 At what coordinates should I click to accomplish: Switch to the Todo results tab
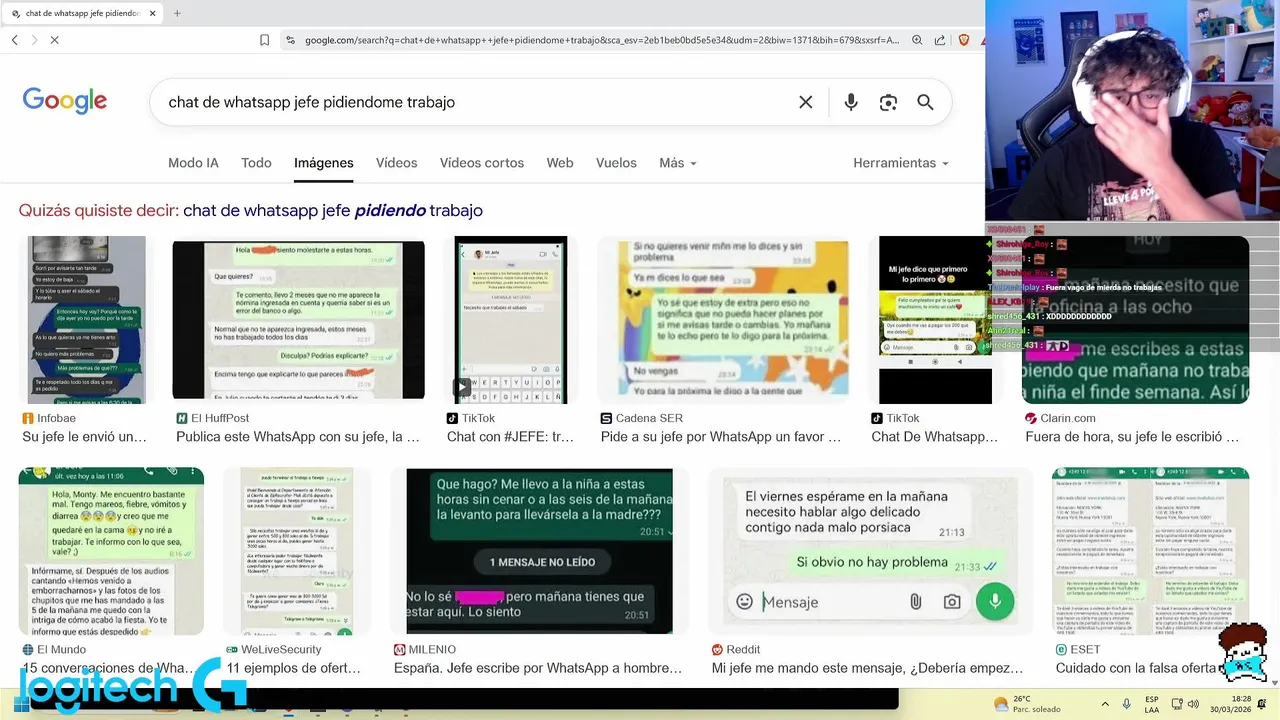point(256,163)
